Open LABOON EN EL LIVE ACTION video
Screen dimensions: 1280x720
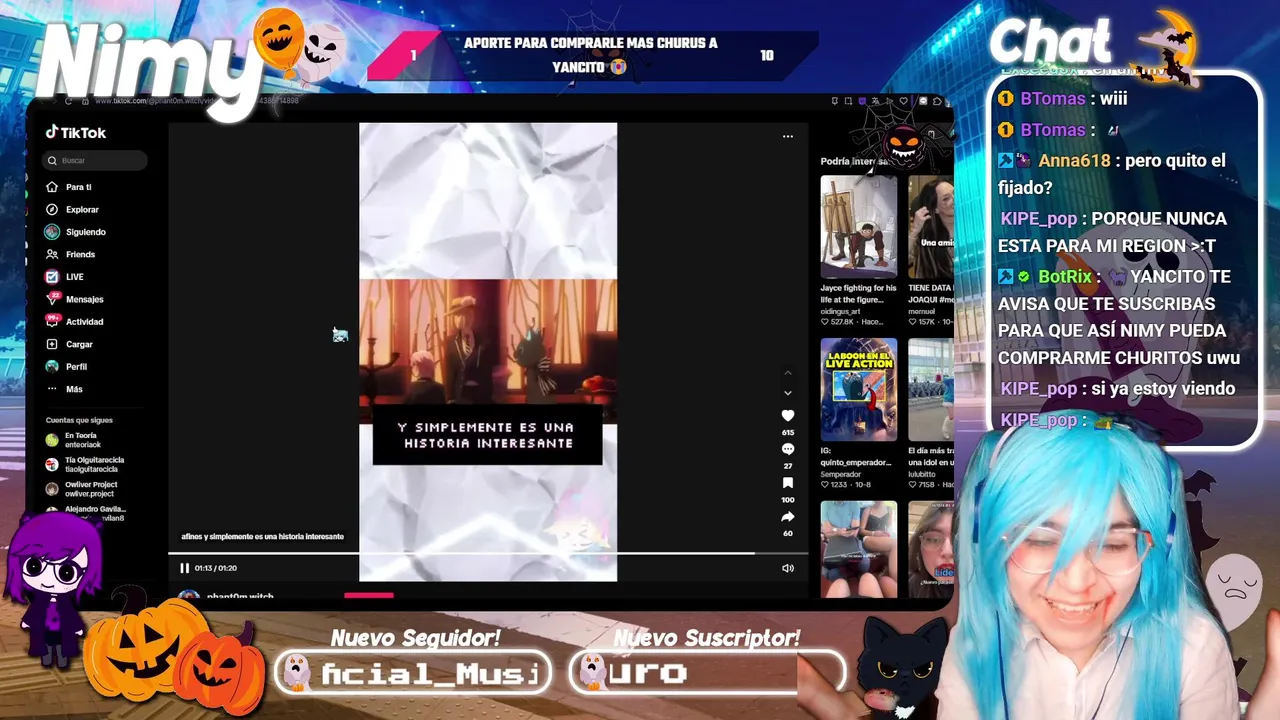859,389
